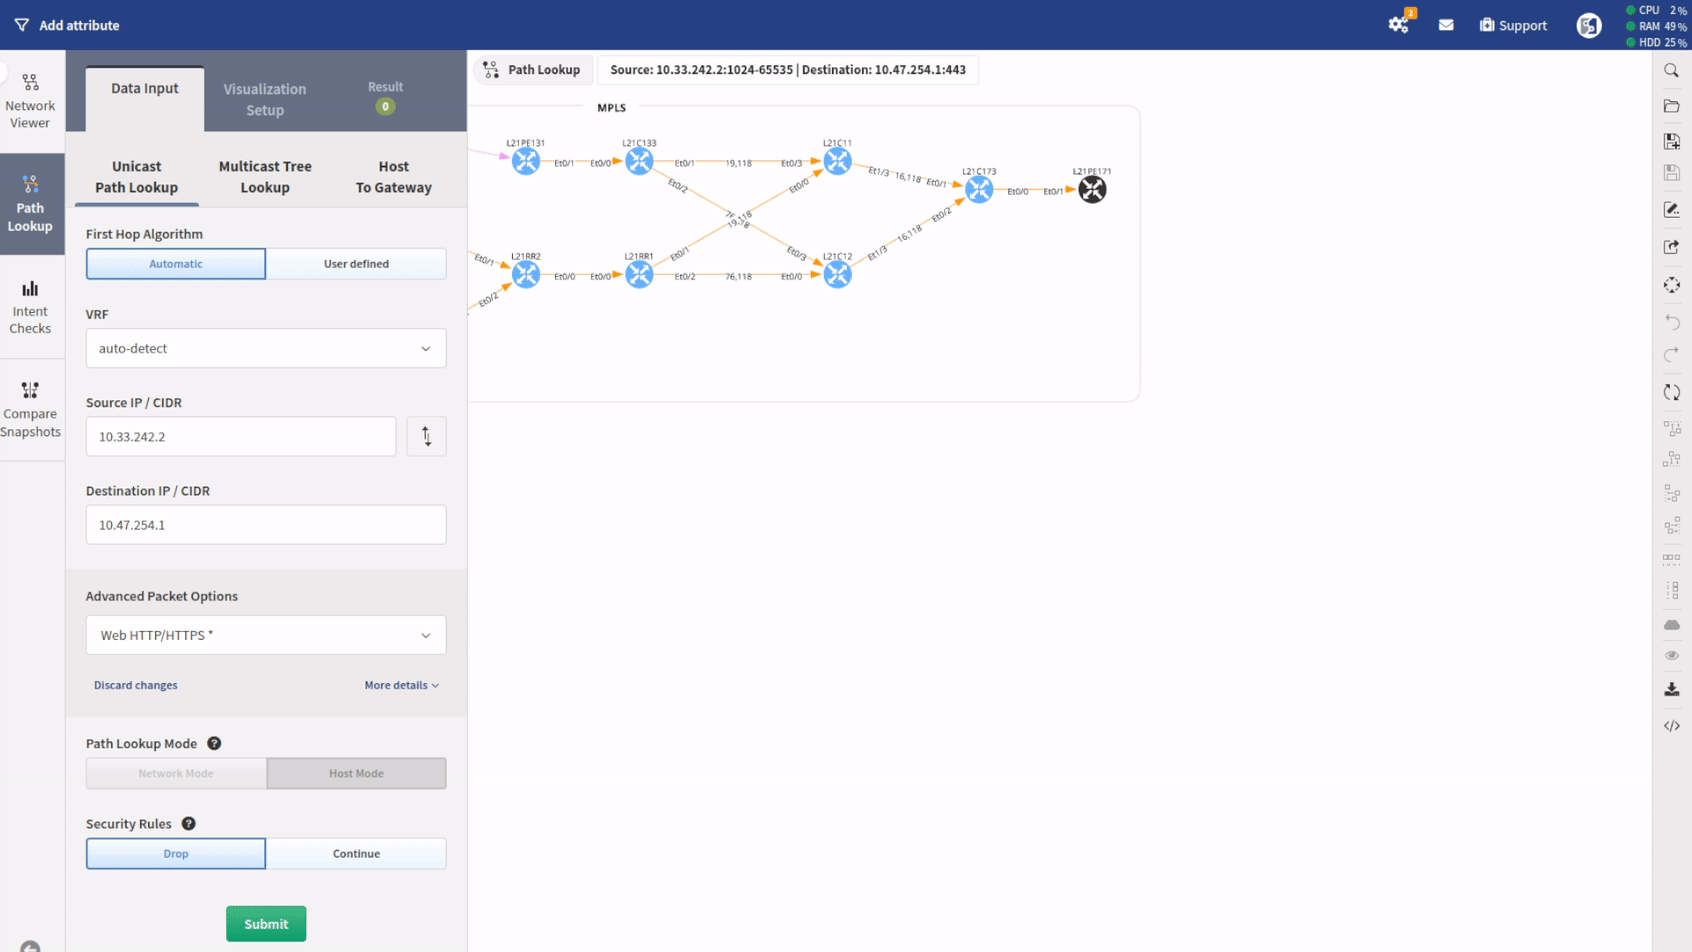This screenshot has height=952, width=1692.
Task: Click the mail envelope icon
Action: click(x=1446, y=25)
